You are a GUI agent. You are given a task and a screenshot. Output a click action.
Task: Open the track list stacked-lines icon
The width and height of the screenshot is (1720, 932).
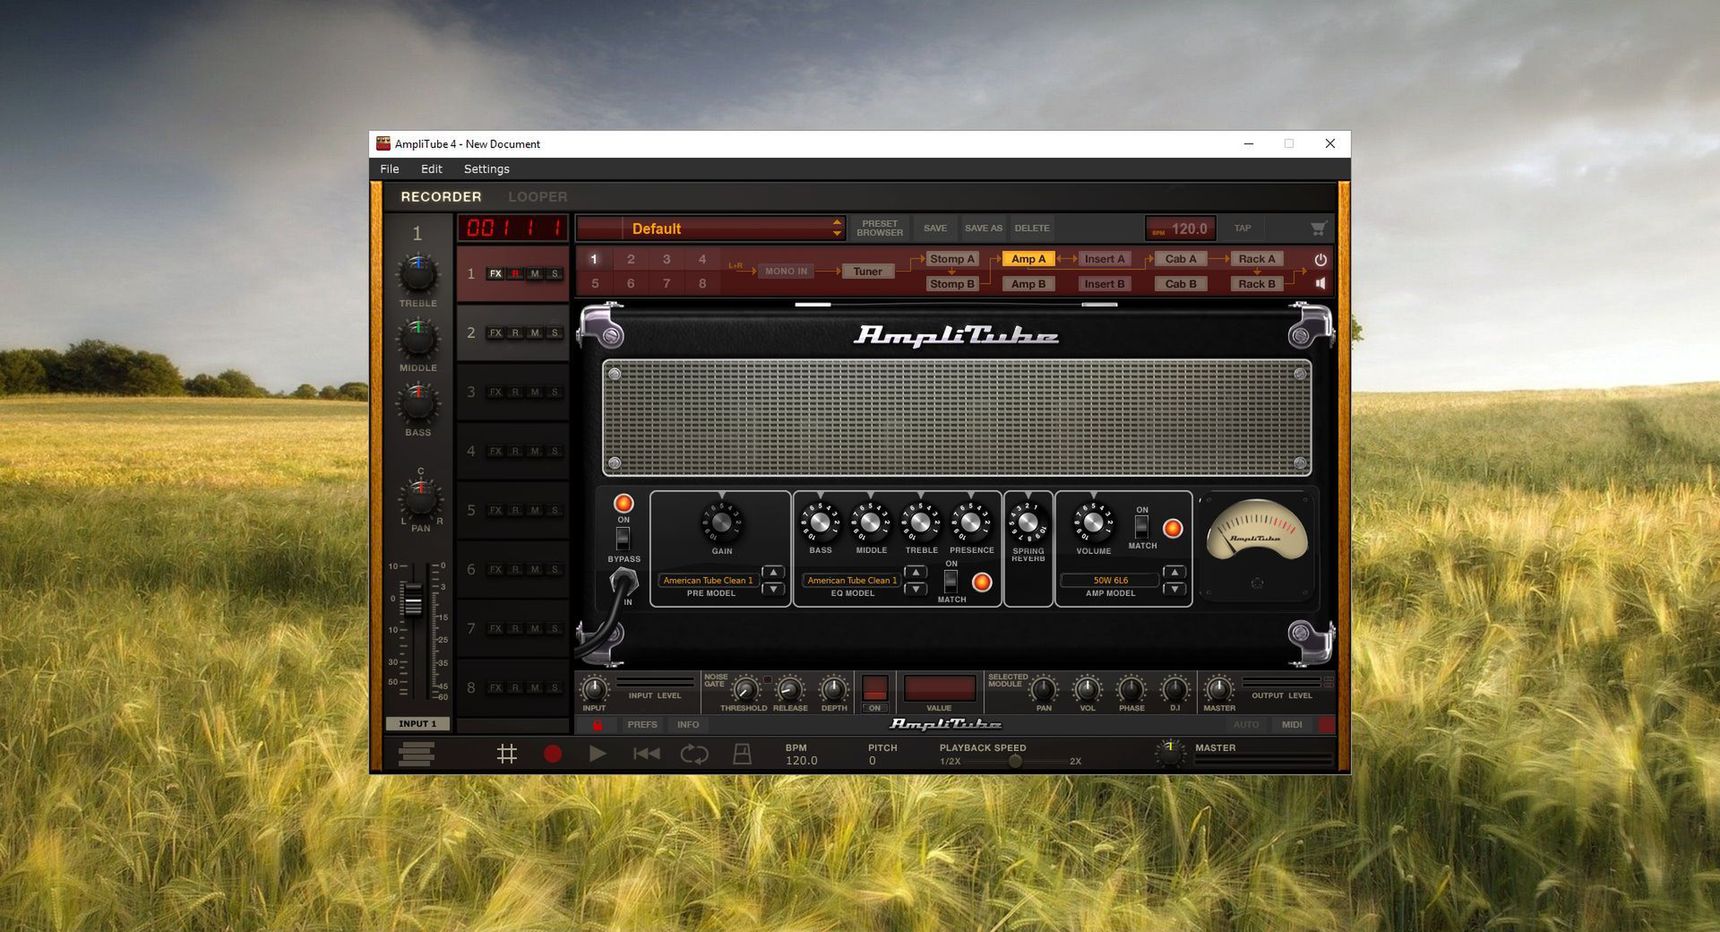(416, 754)
